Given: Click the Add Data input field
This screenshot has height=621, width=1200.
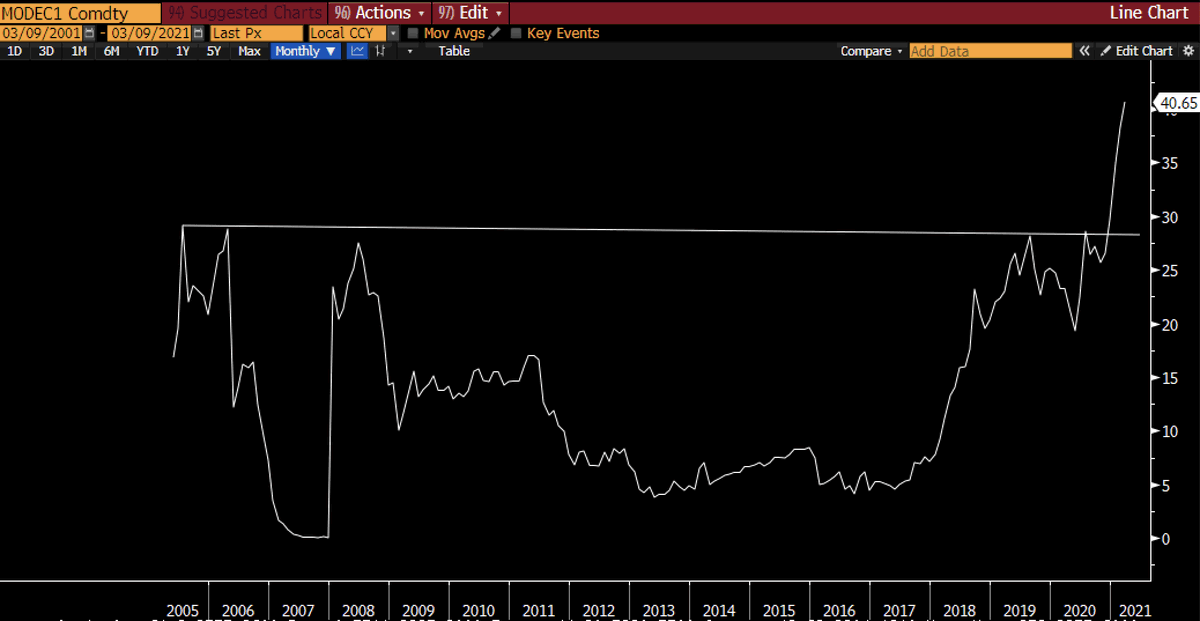Looking at the screenshot, I should 990,51.
